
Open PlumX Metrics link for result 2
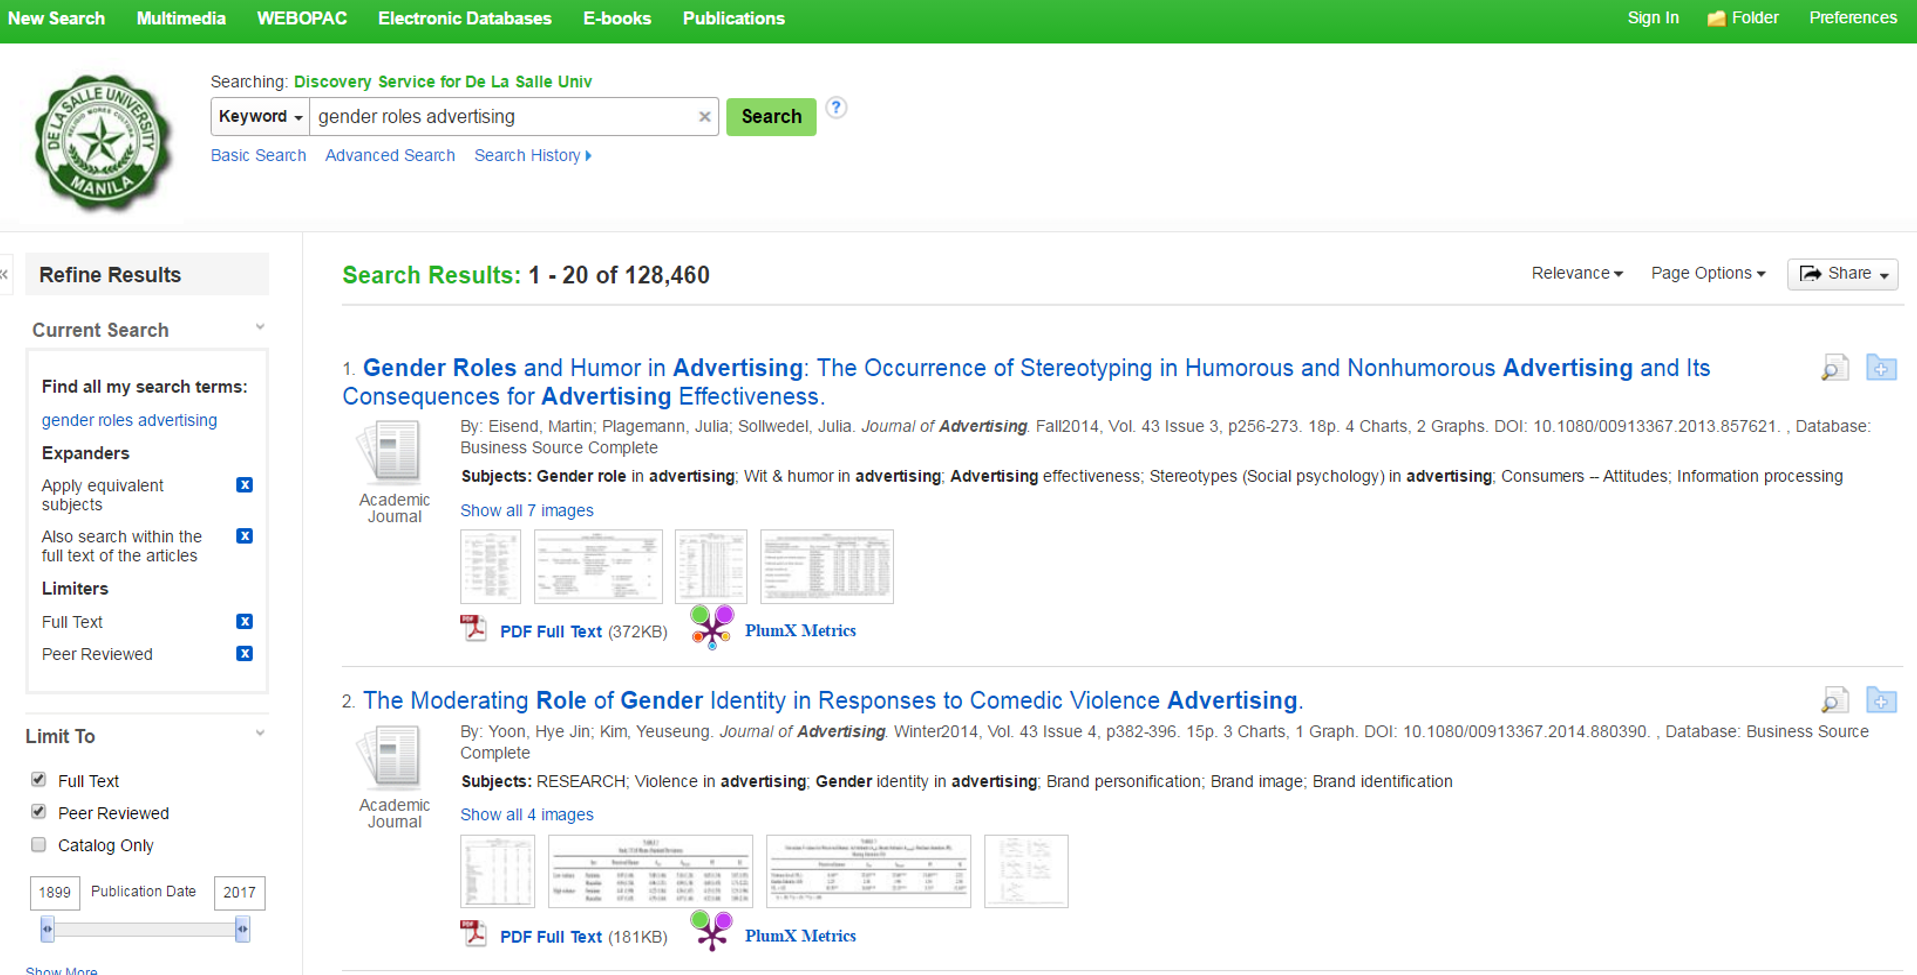[800, 936]
